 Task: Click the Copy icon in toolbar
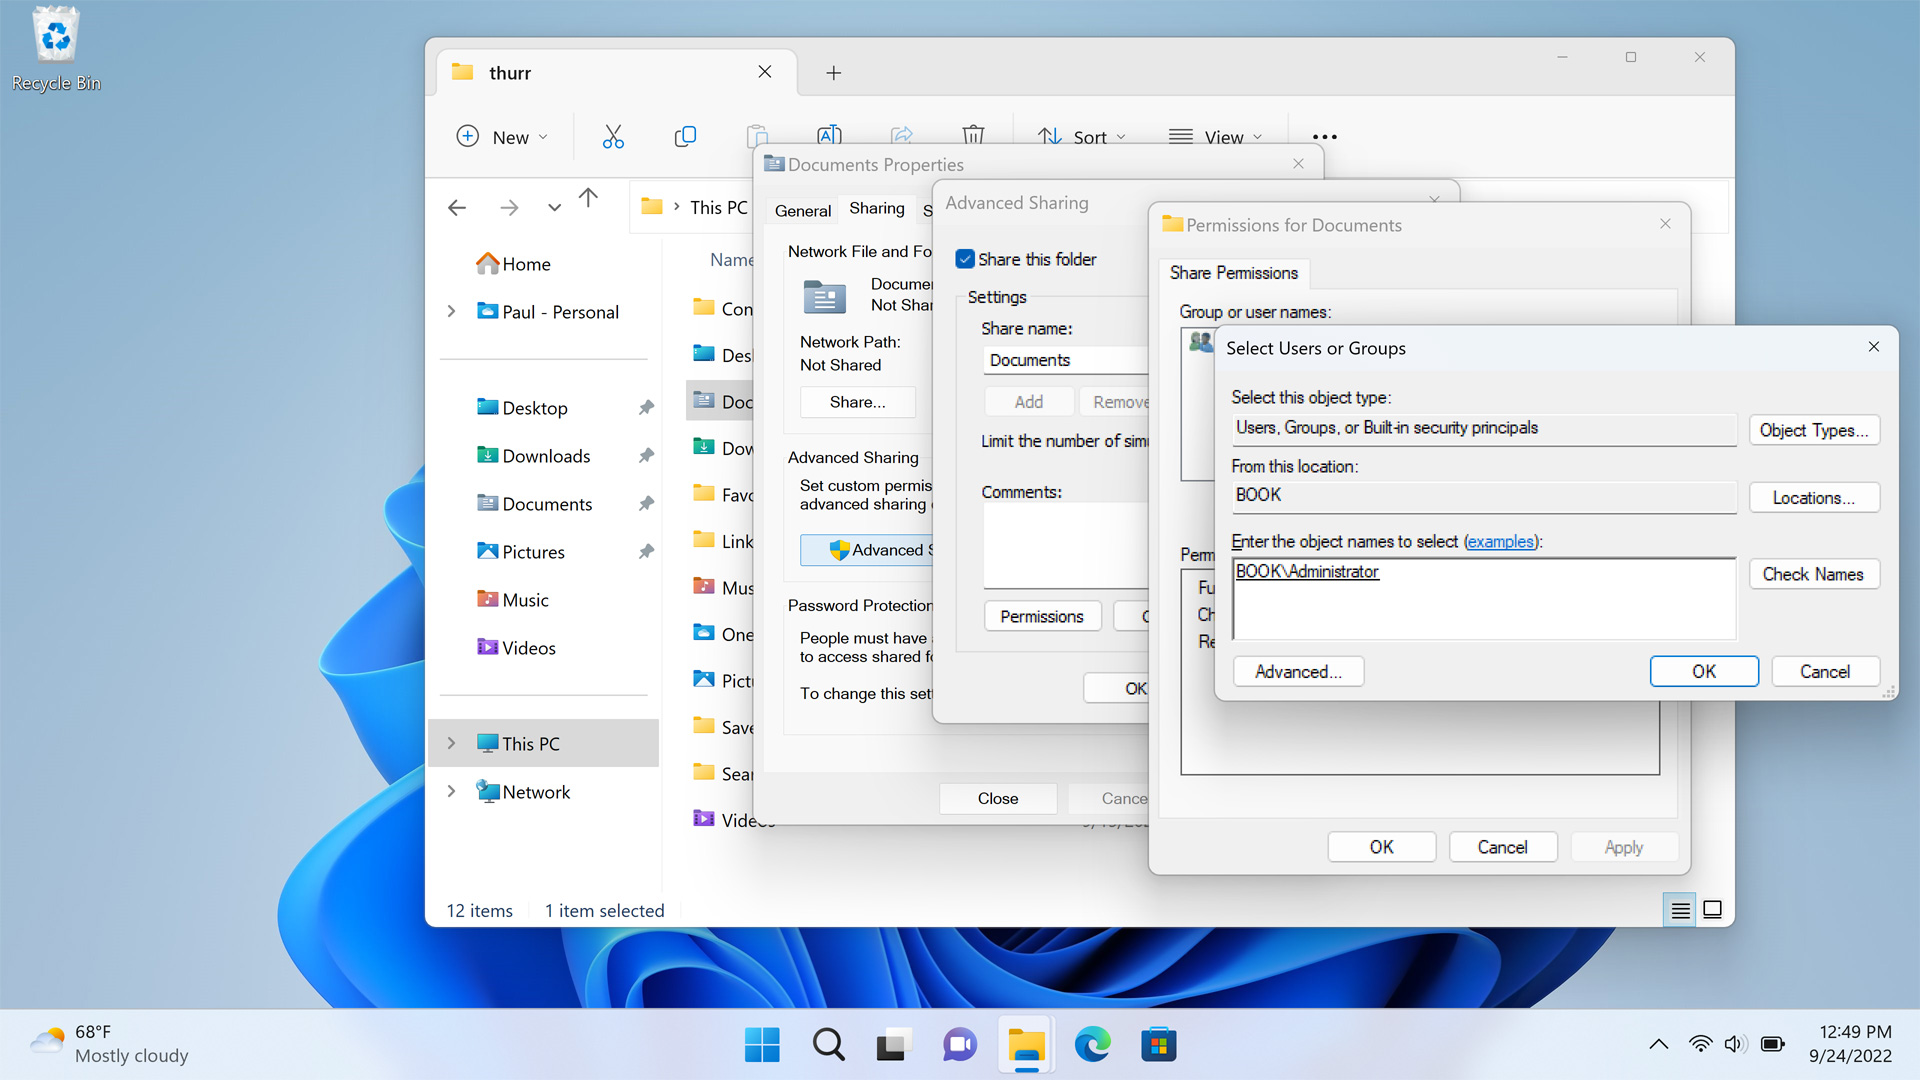click(685, 137)
